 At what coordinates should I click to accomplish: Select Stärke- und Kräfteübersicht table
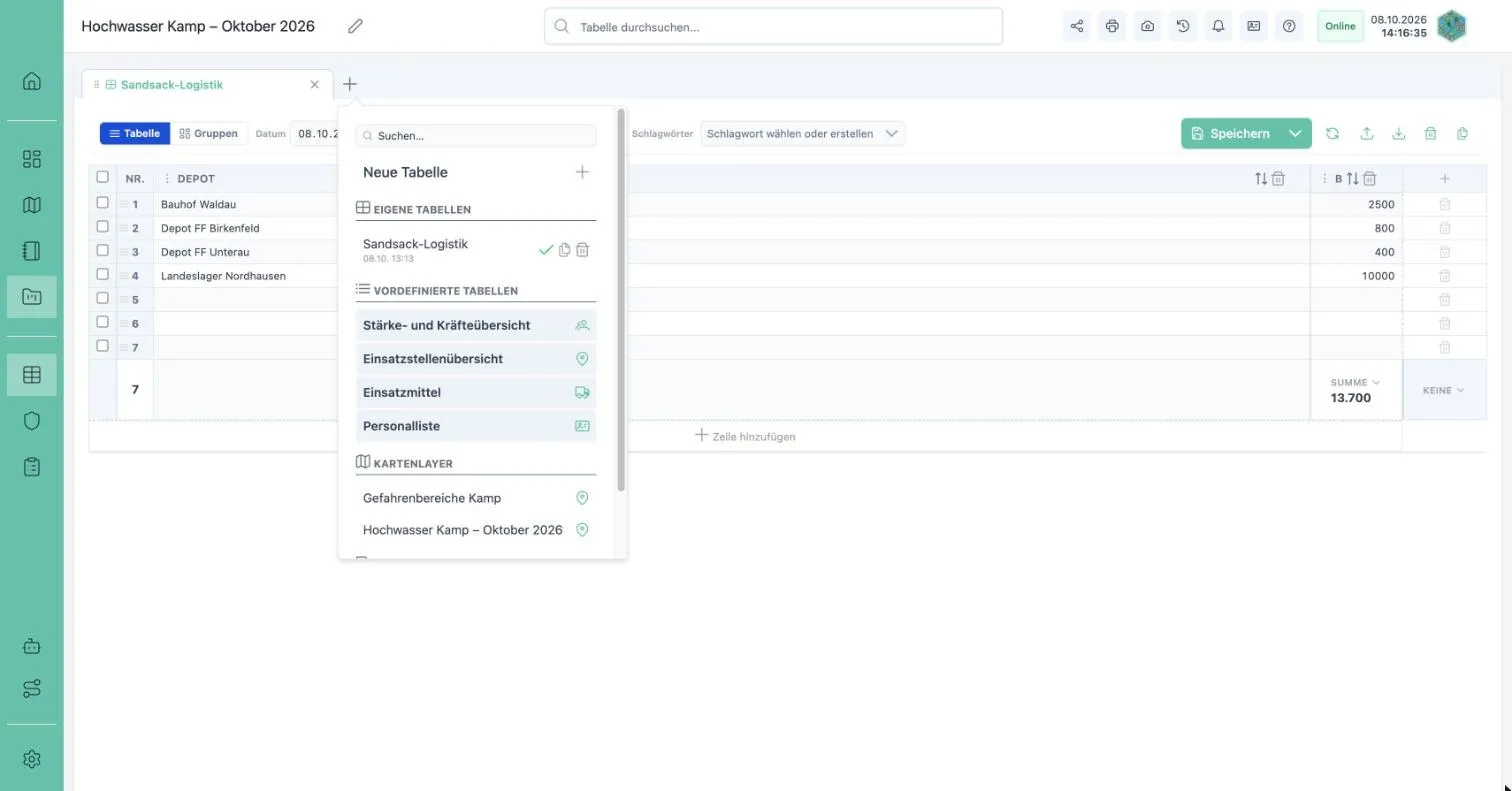pos(476,325)
